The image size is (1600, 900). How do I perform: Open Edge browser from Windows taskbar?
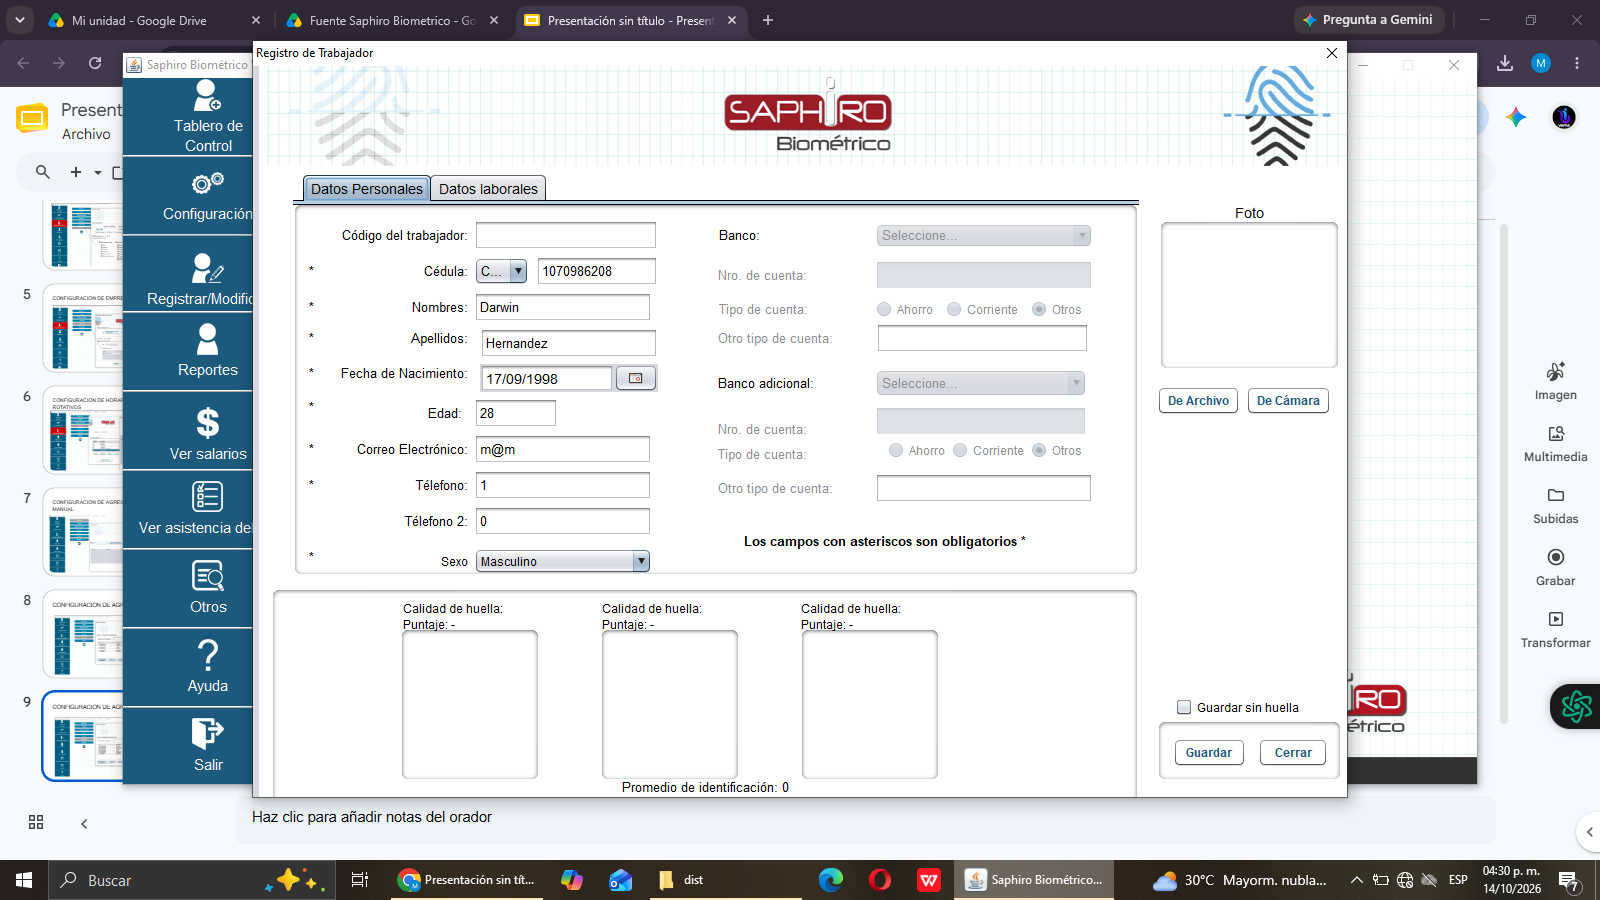click(831, 880)
